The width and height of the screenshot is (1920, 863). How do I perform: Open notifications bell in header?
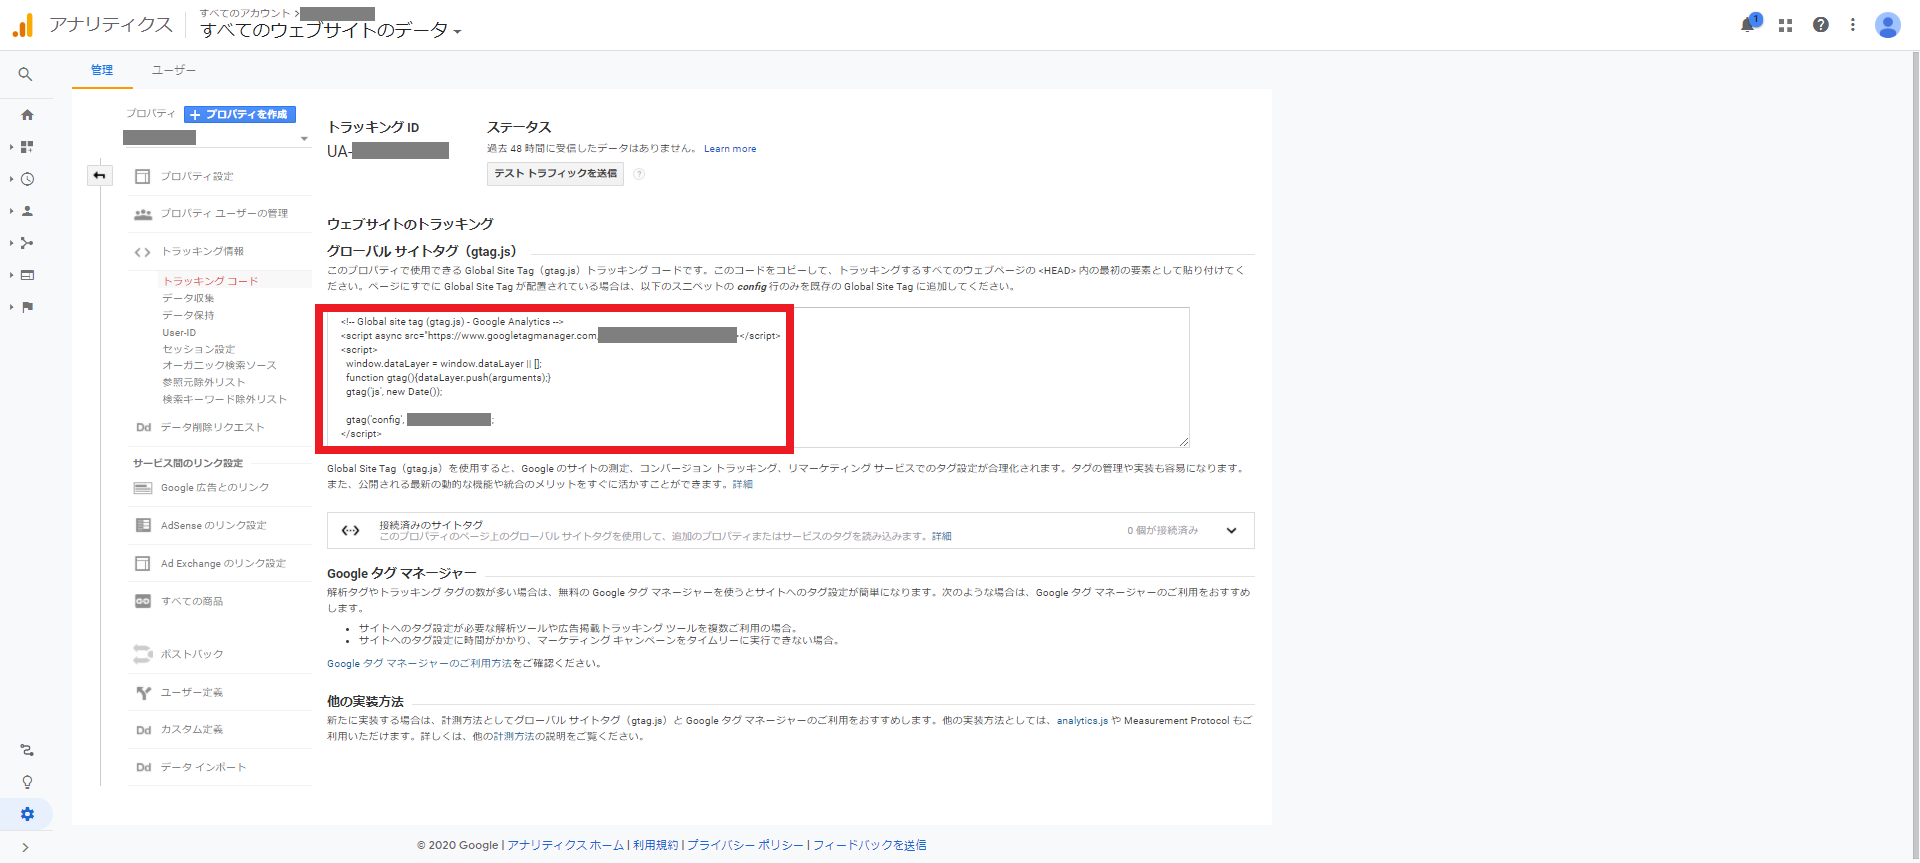[1748, 24]
